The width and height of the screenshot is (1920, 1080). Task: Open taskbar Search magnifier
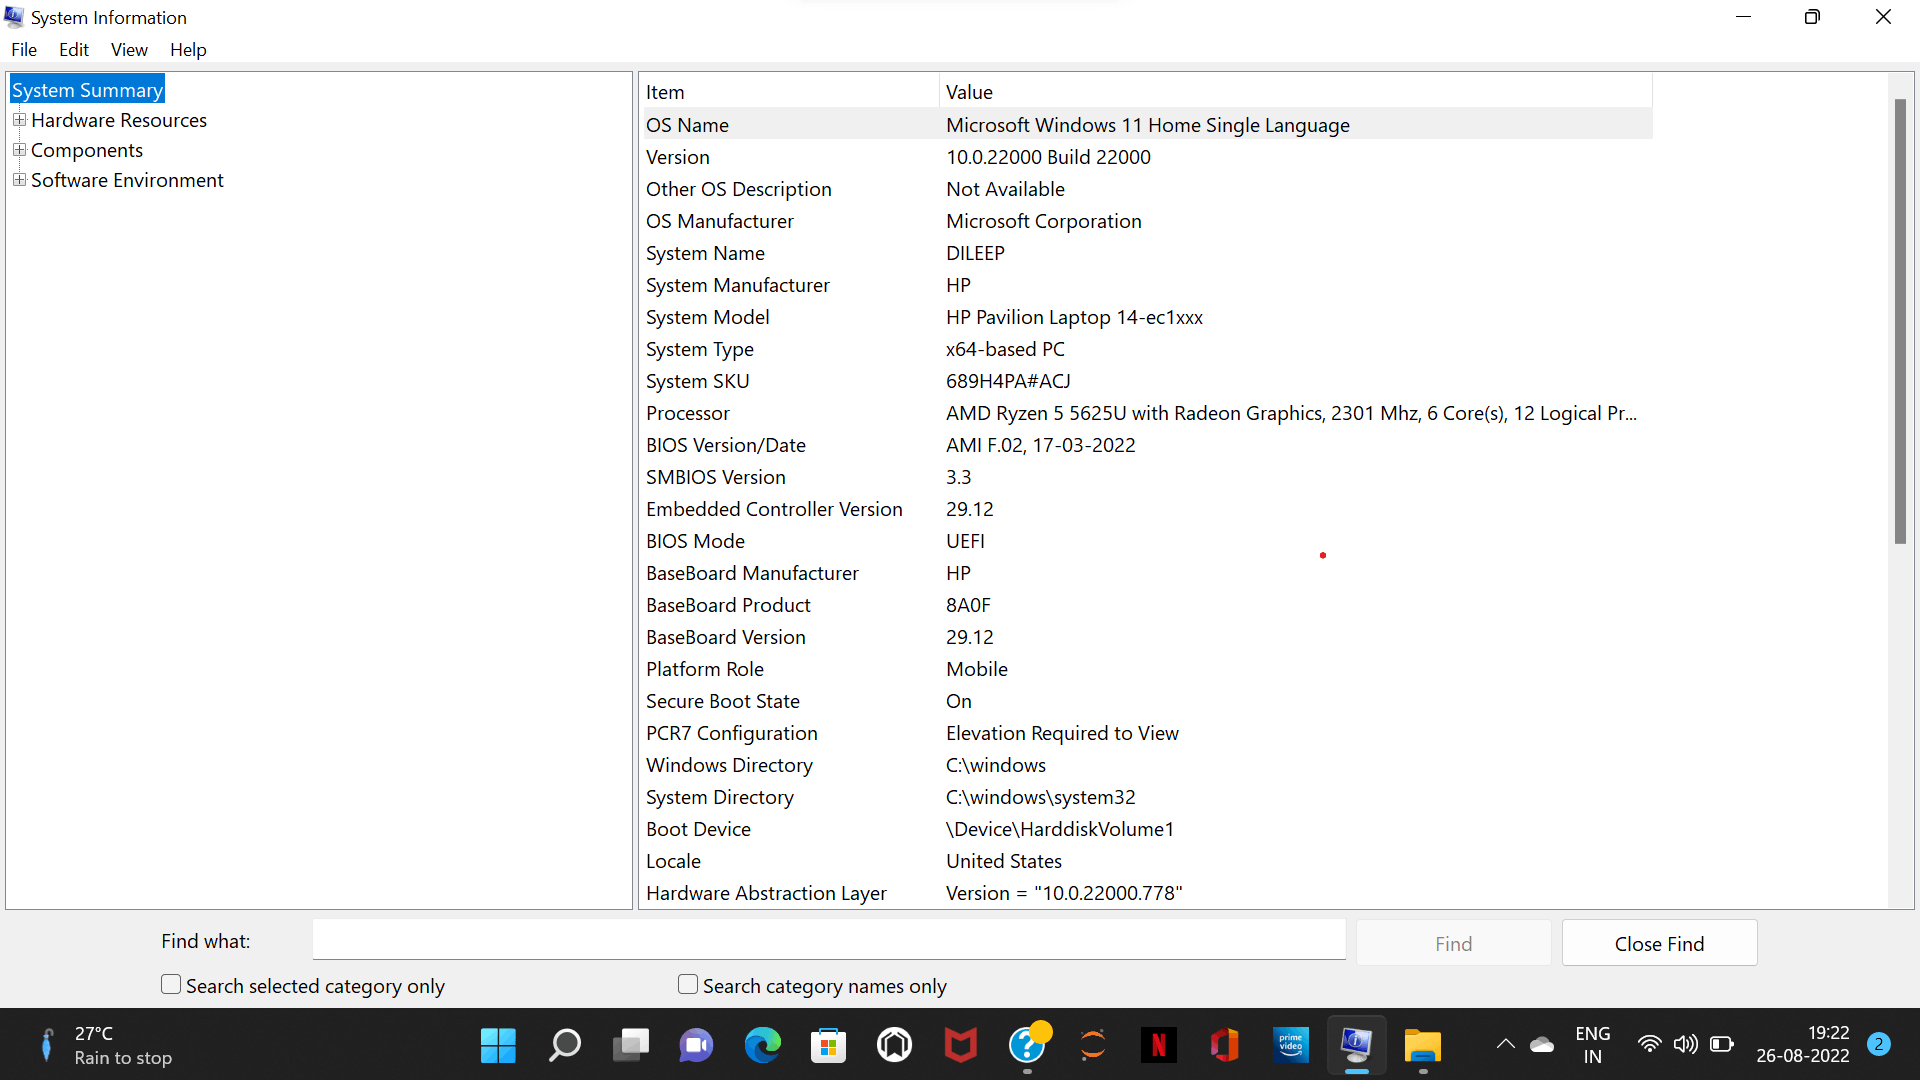coord(565,1045)
